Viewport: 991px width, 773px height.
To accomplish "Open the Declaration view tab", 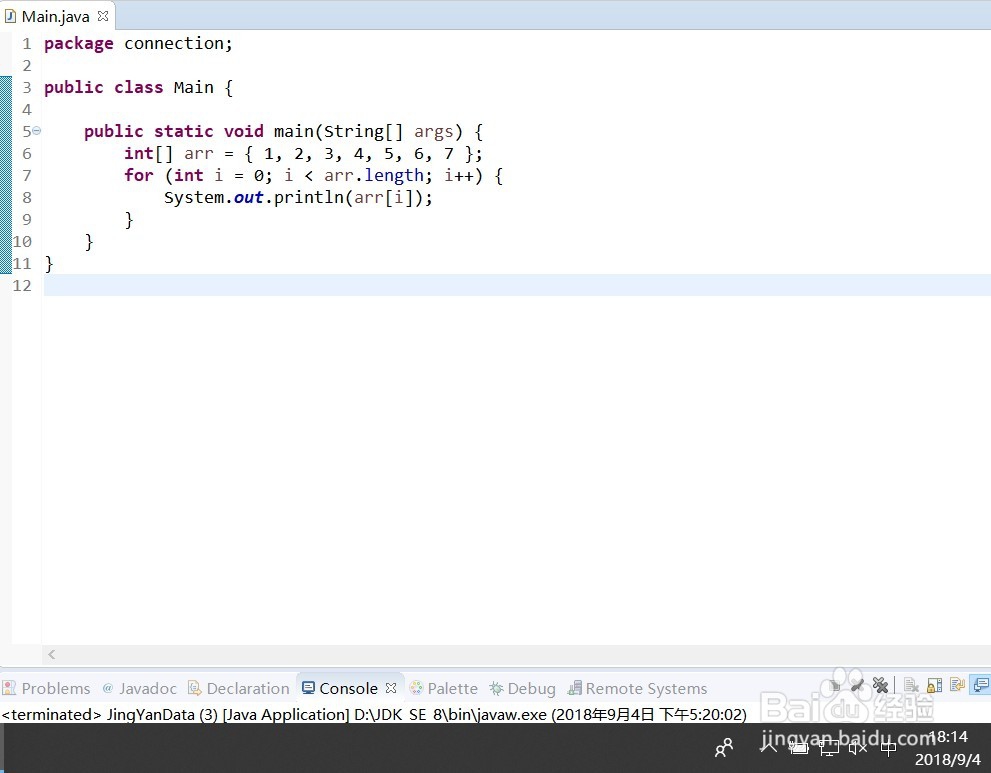I will coord(239,688).
